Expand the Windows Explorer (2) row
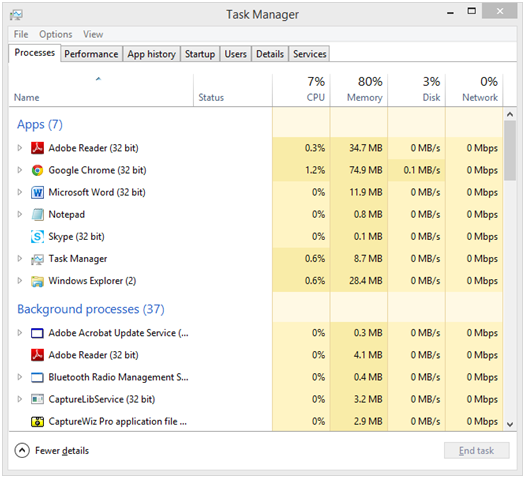Image resolution: width=524 pixels, height=477 pixels. pos(19,281)
